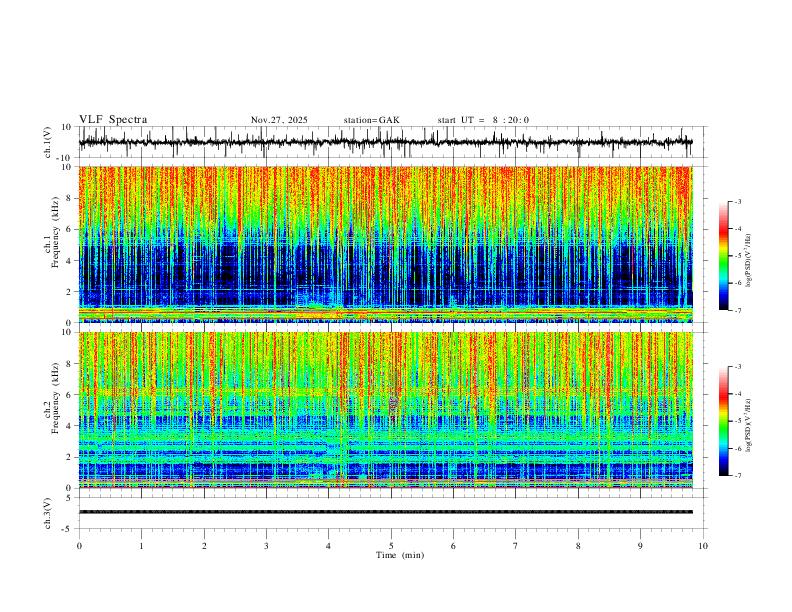Click the "Time (min)" axis label

pyautogui.click(x=400, y=555)
